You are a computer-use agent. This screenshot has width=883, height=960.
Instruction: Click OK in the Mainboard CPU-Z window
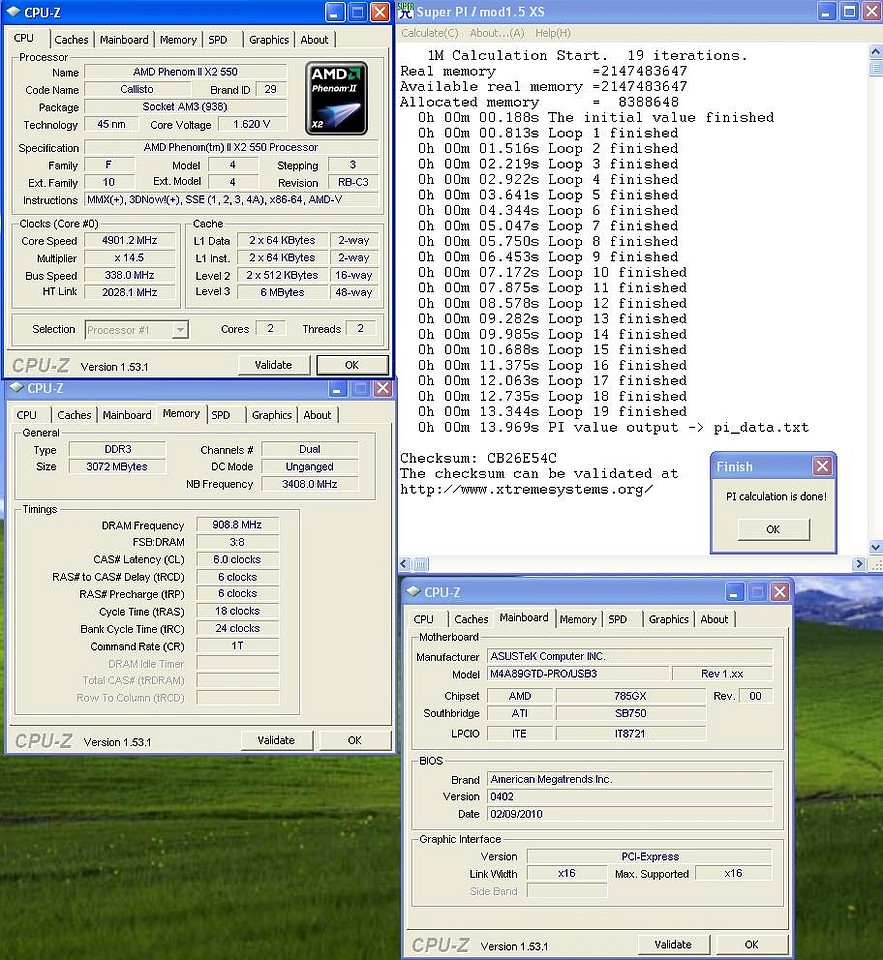751,944
